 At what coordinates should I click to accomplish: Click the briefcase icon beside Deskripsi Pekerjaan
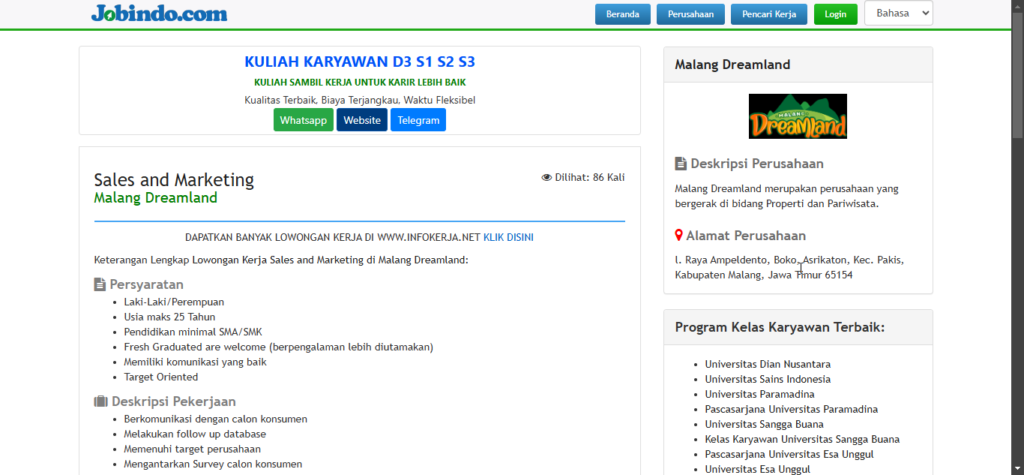[x=101, y=401]
